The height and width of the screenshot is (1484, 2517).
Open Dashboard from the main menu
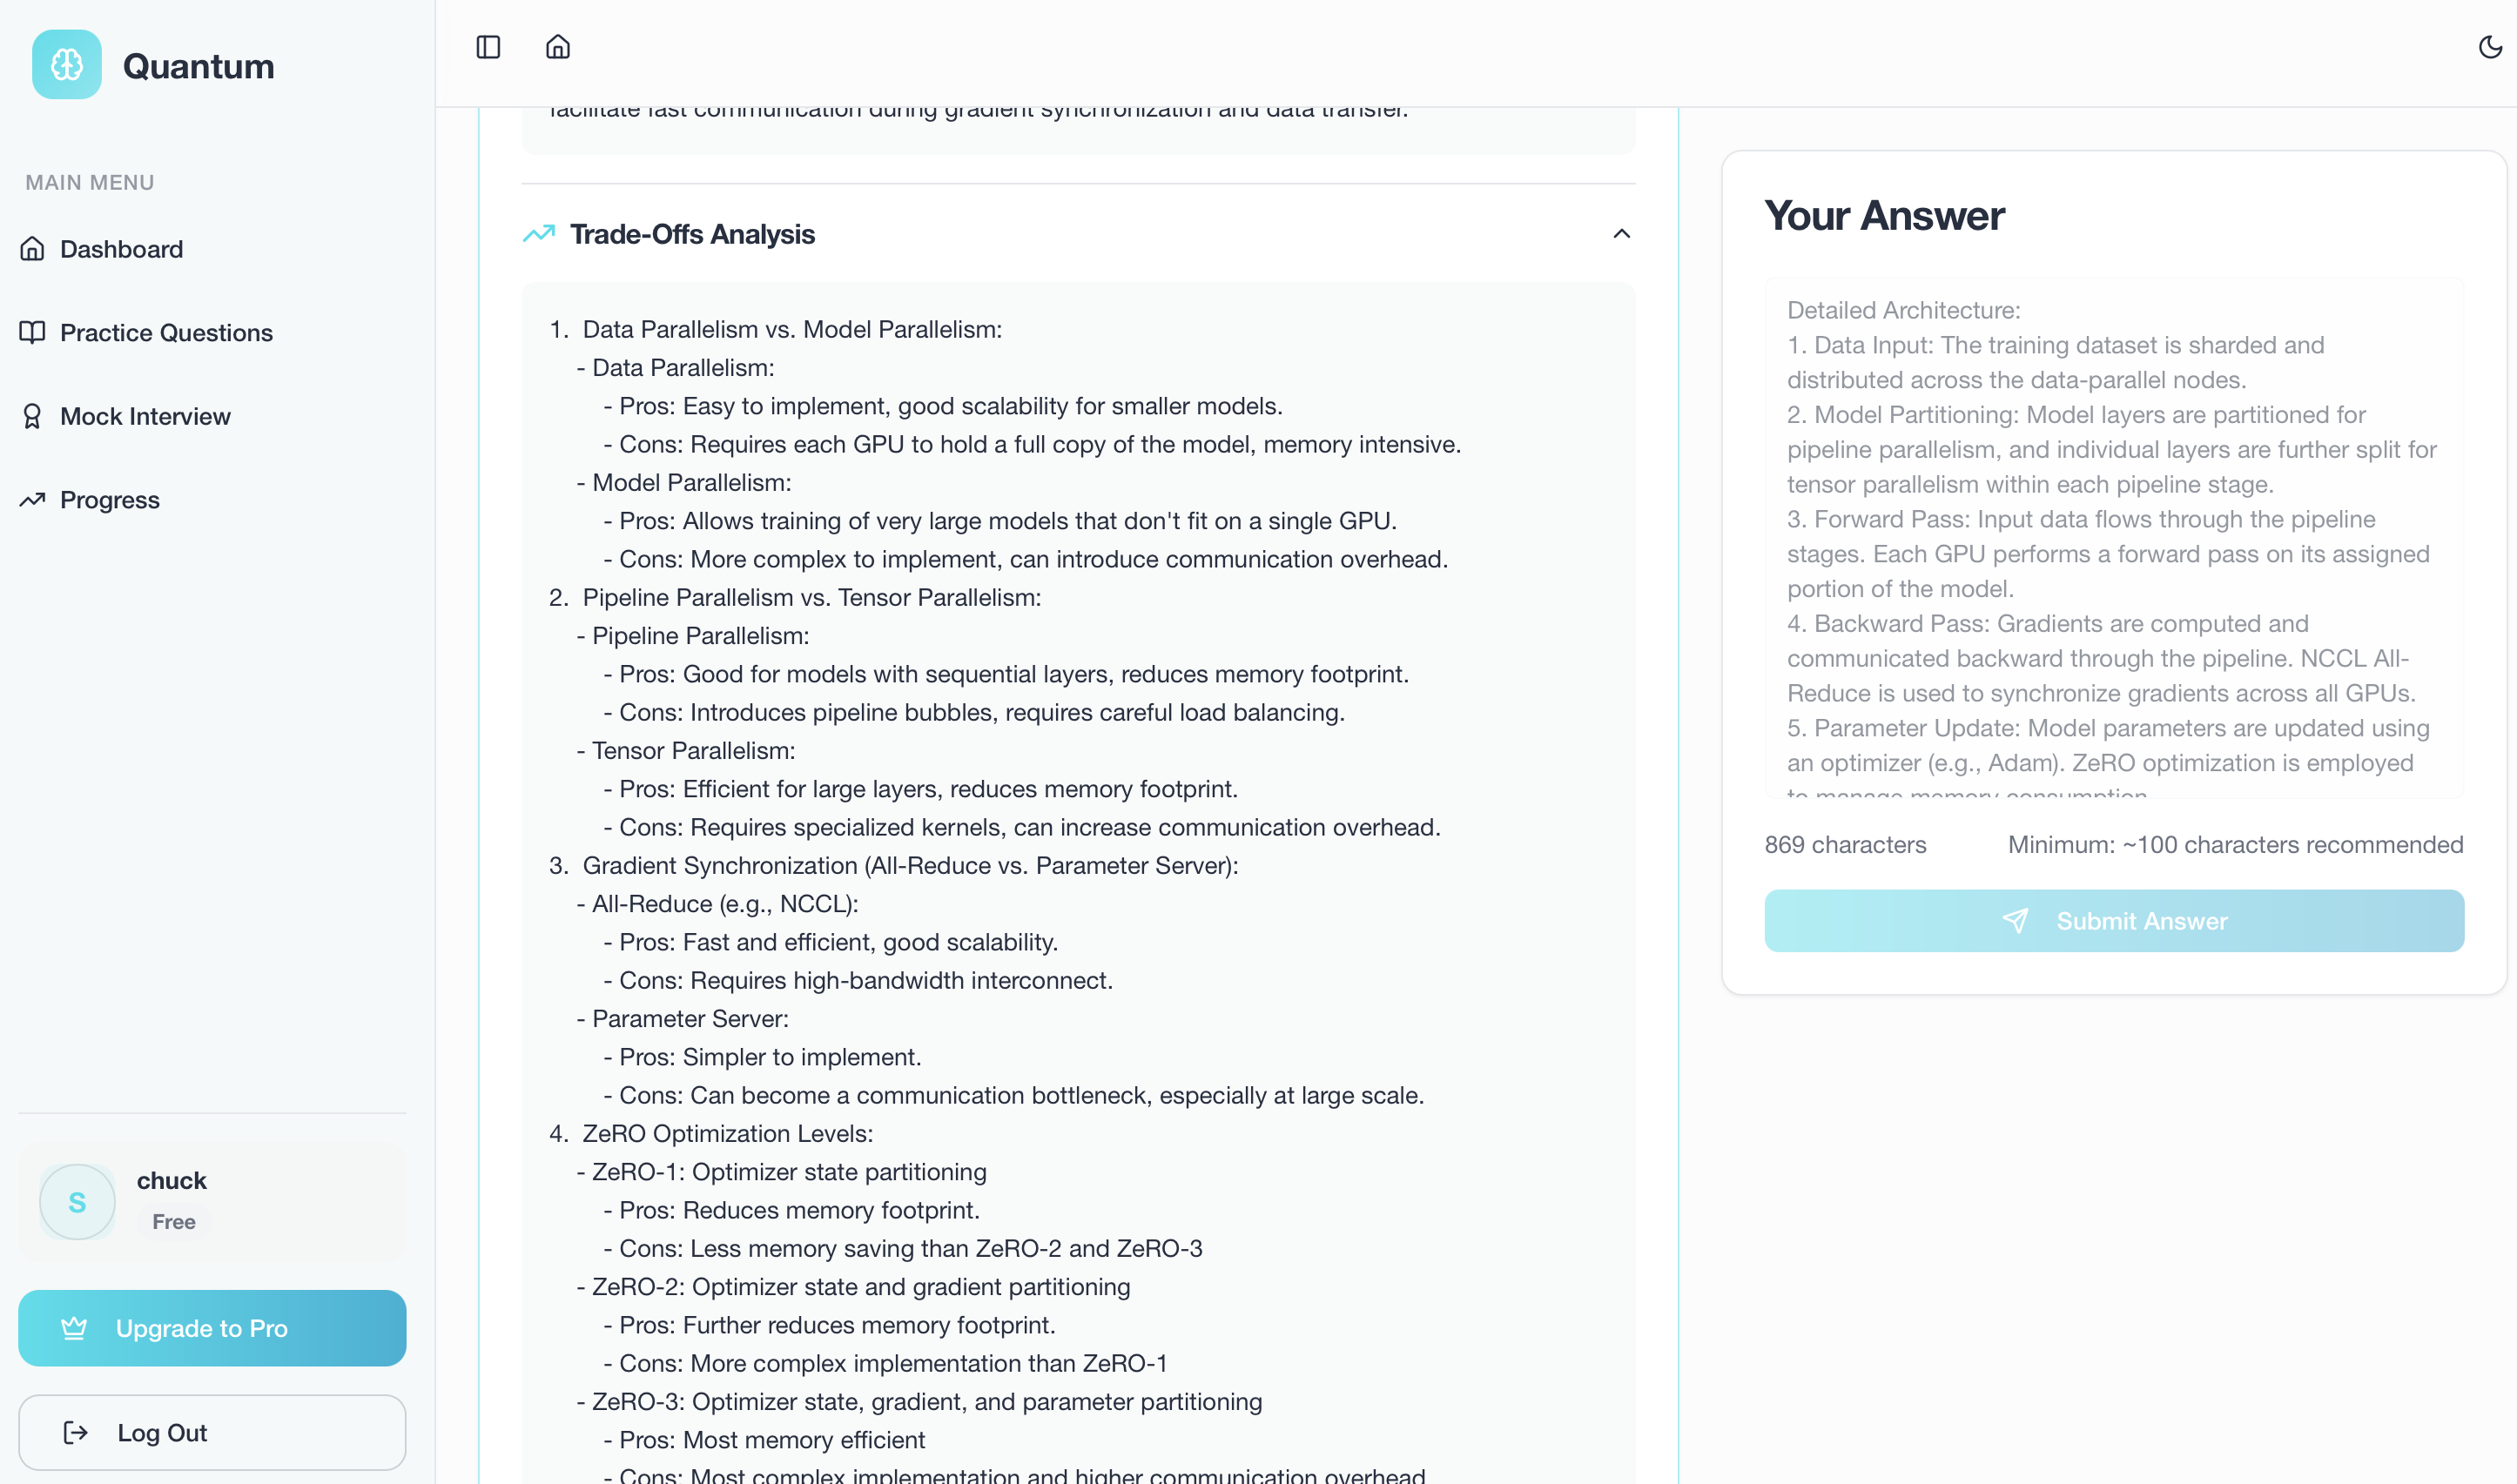click(122, 249)
